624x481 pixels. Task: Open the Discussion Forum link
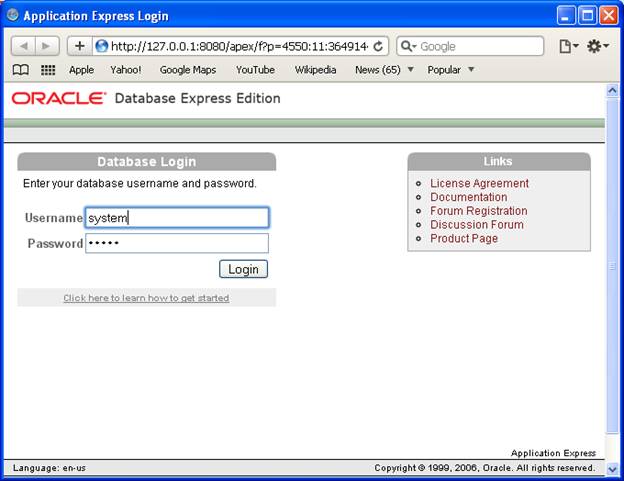[x=477, y=224]
